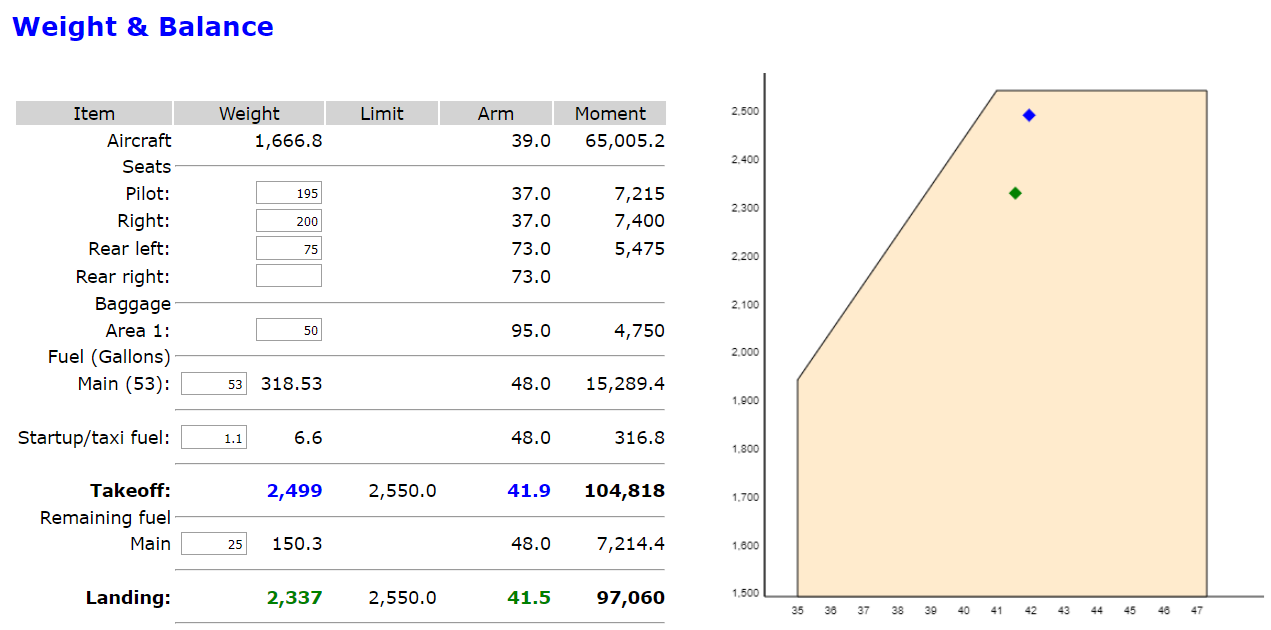Click the Weight & Balance page title
1271x630 pixels.
tap(143, 27)
